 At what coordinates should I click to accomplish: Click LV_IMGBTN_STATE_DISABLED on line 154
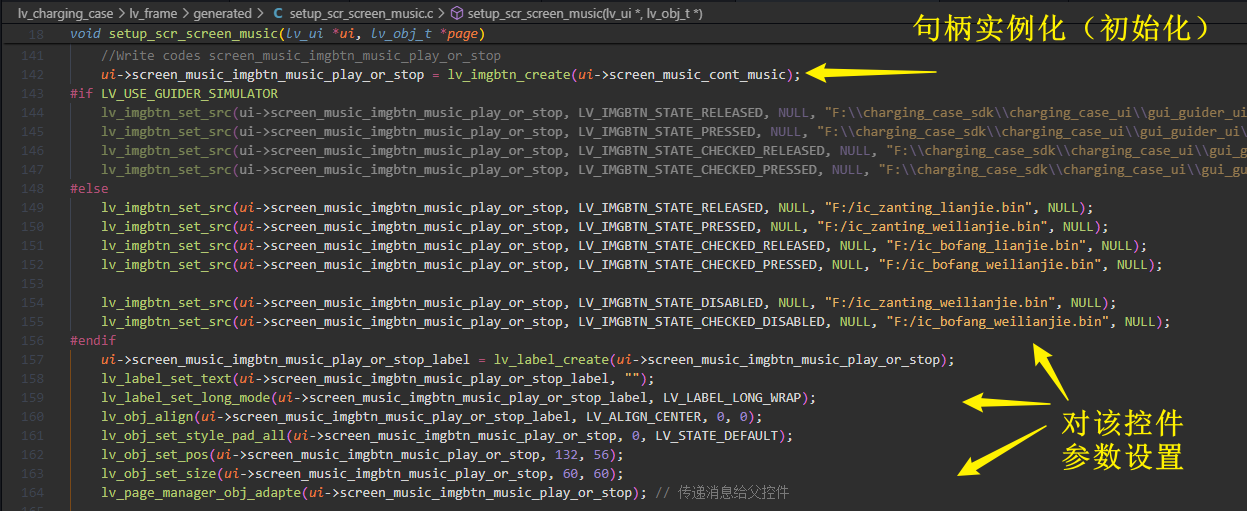(671, 302)
